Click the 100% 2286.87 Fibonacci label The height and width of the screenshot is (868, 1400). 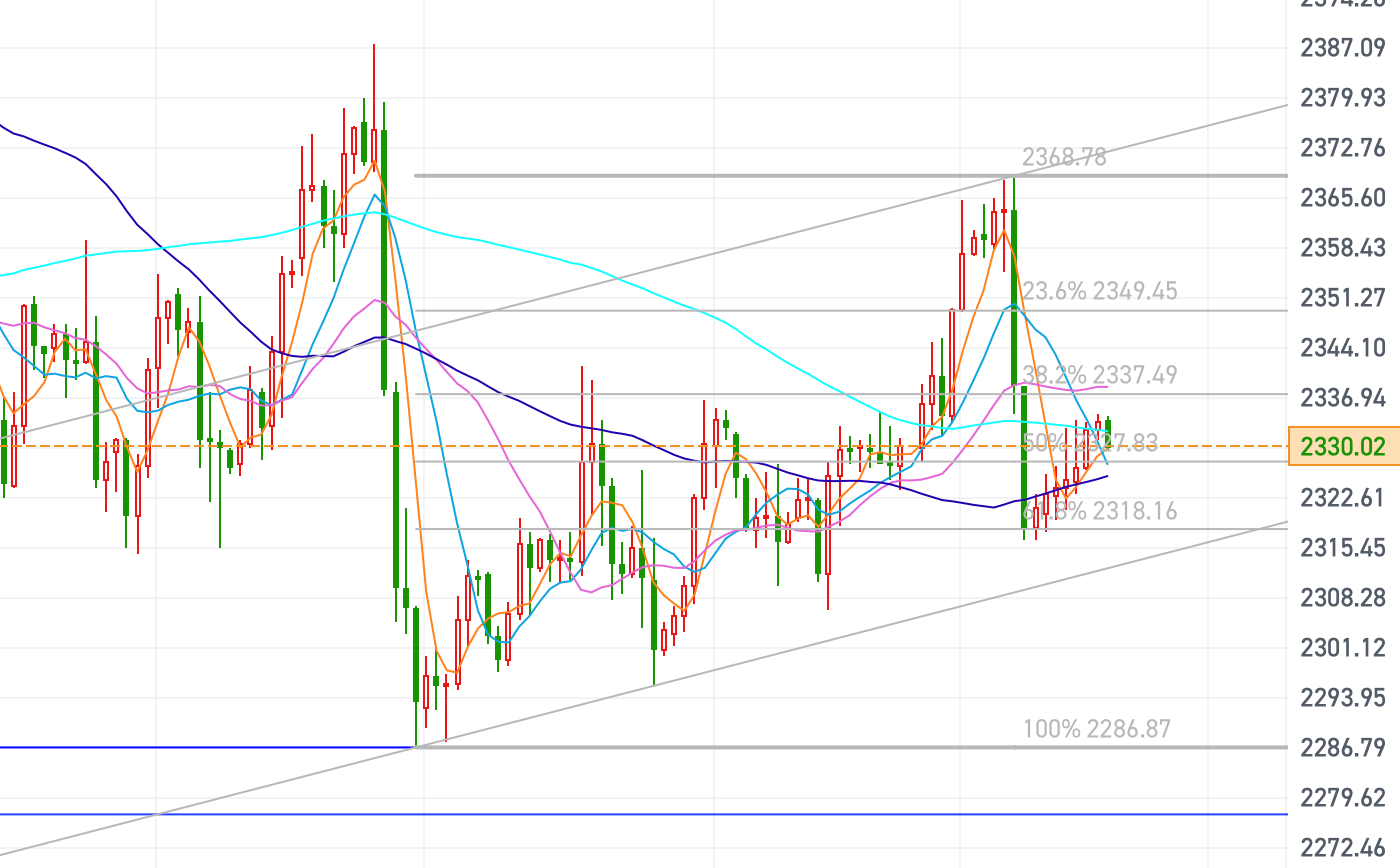pos(1097,728)
